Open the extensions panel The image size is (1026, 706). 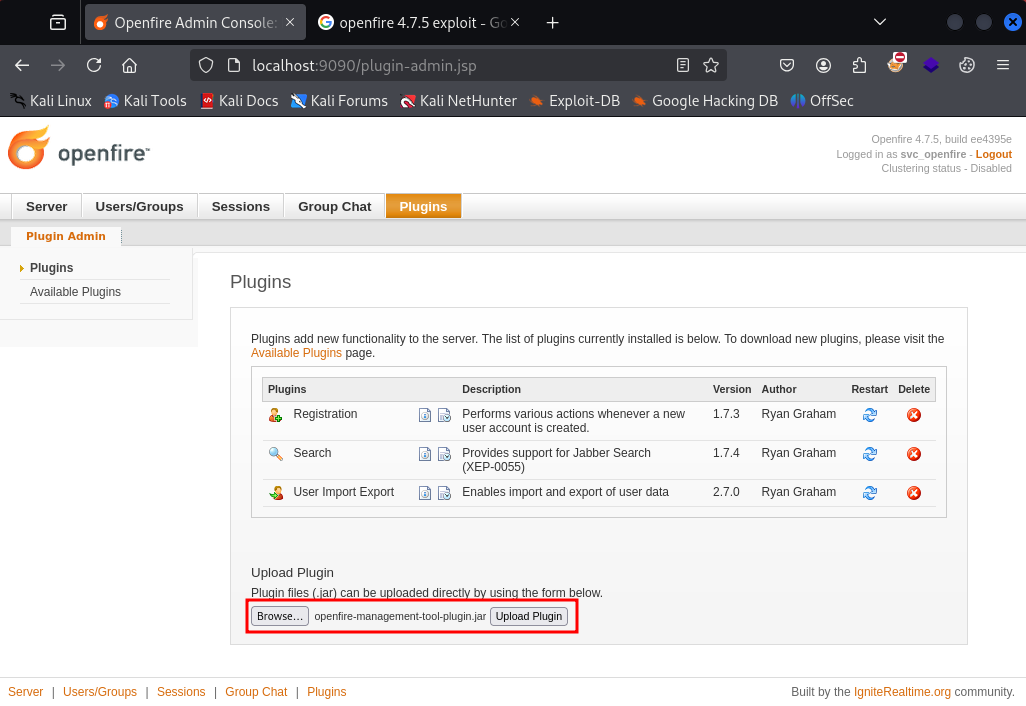pyautogui.click(x=859, y=65)
